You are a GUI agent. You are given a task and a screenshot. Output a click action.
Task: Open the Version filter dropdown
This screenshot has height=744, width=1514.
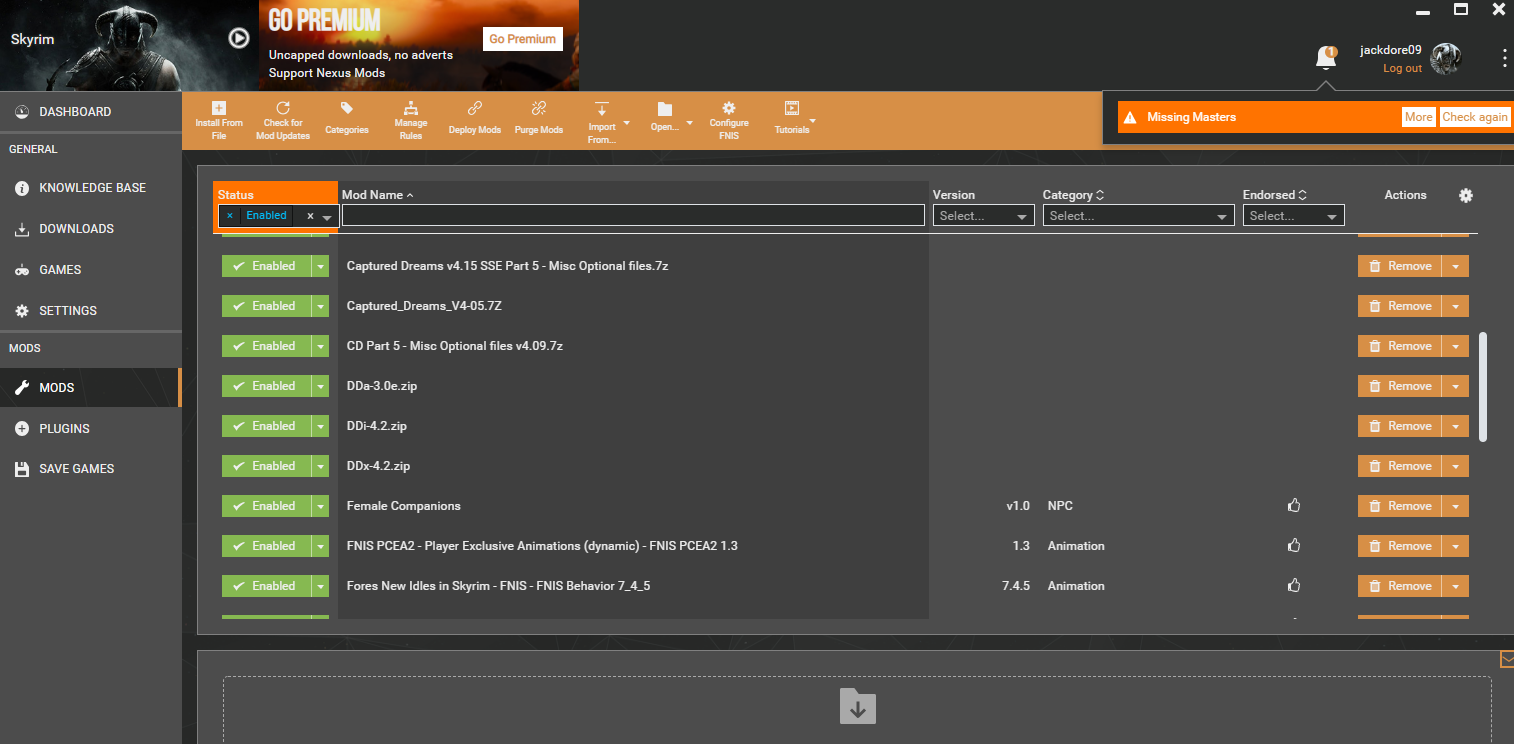(984, 216)
